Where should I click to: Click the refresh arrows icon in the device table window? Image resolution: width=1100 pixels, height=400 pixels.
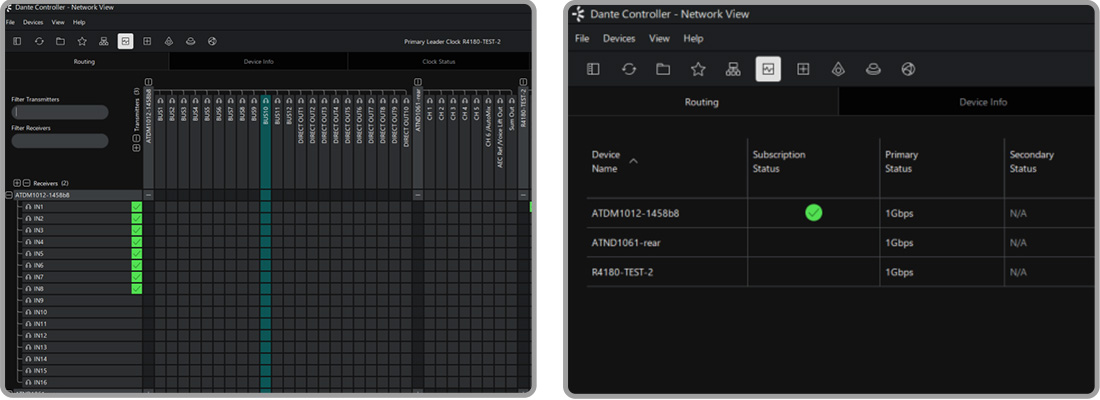pyautogui.click(x=629, y=69)
